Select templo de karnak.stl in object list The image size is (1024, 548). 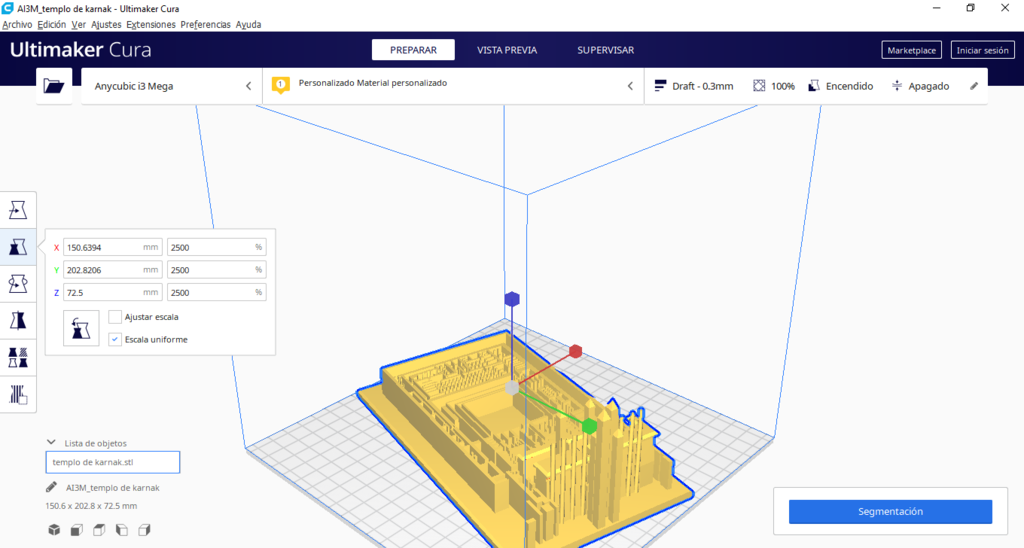click(x=112, y=462)
